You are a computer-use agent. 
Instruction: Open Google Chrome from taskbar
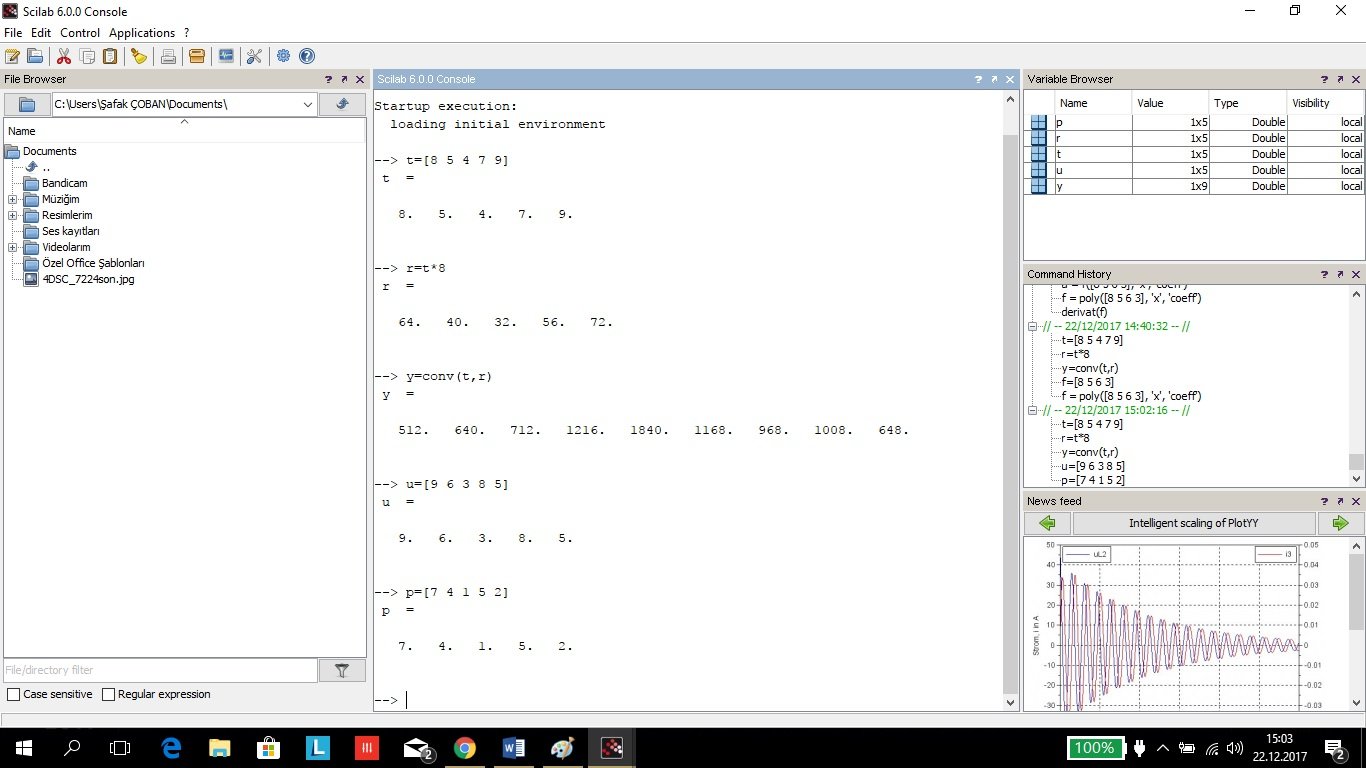464,747
